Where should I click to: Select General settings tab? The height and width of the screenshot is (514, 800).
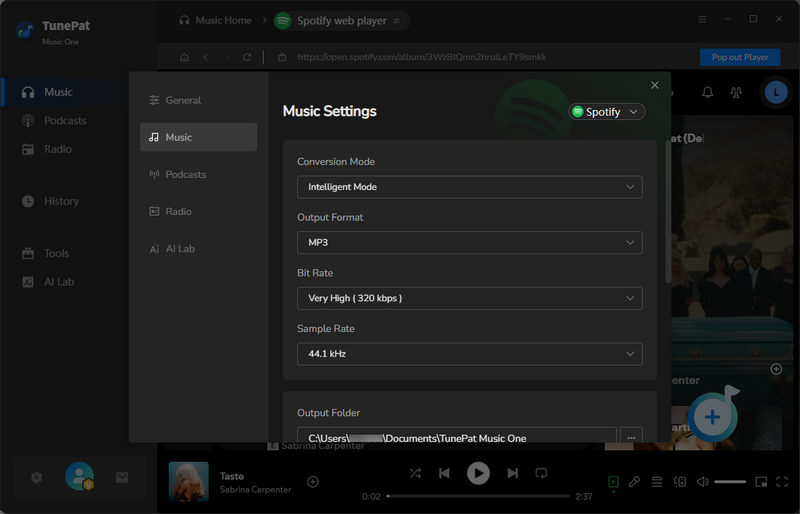click(198, 100)
